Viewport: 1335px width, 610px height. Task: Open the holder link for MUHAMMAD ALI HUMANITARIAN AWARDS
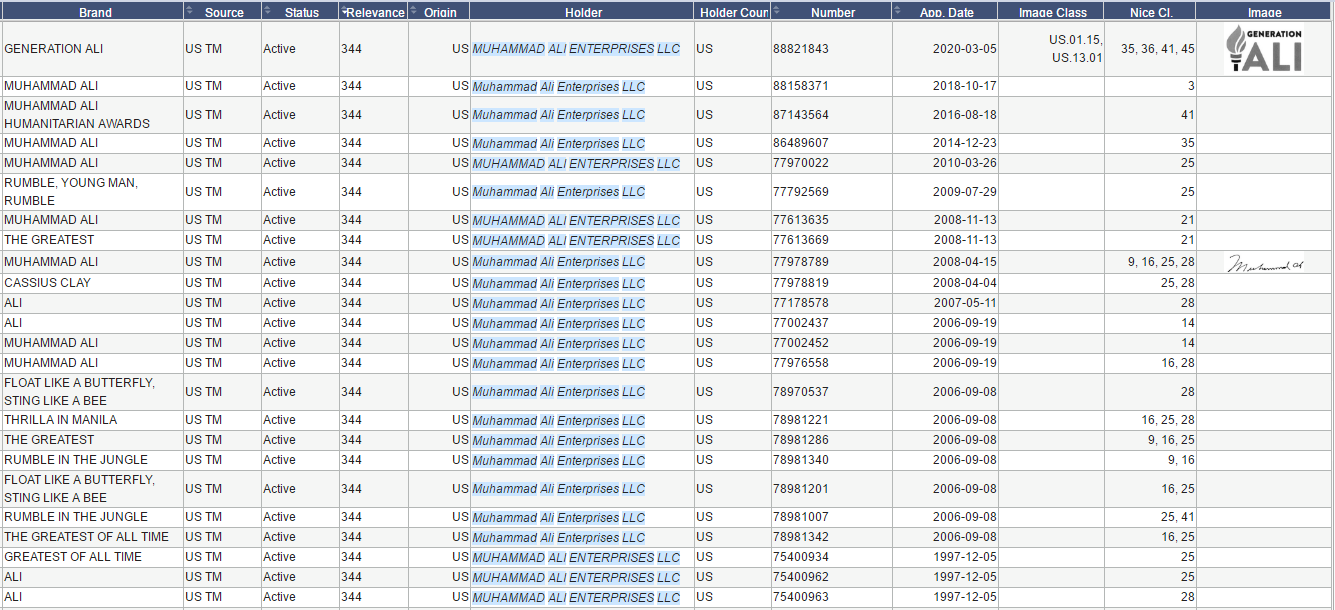click(559, 115)
